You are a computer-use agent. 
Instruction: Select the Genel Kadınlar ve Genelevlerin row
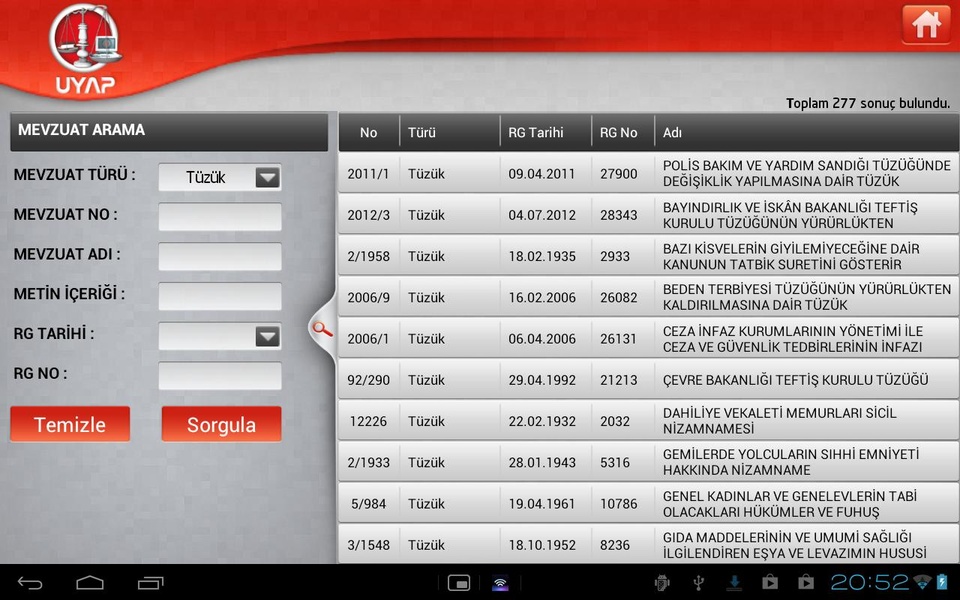click(649, 503)
